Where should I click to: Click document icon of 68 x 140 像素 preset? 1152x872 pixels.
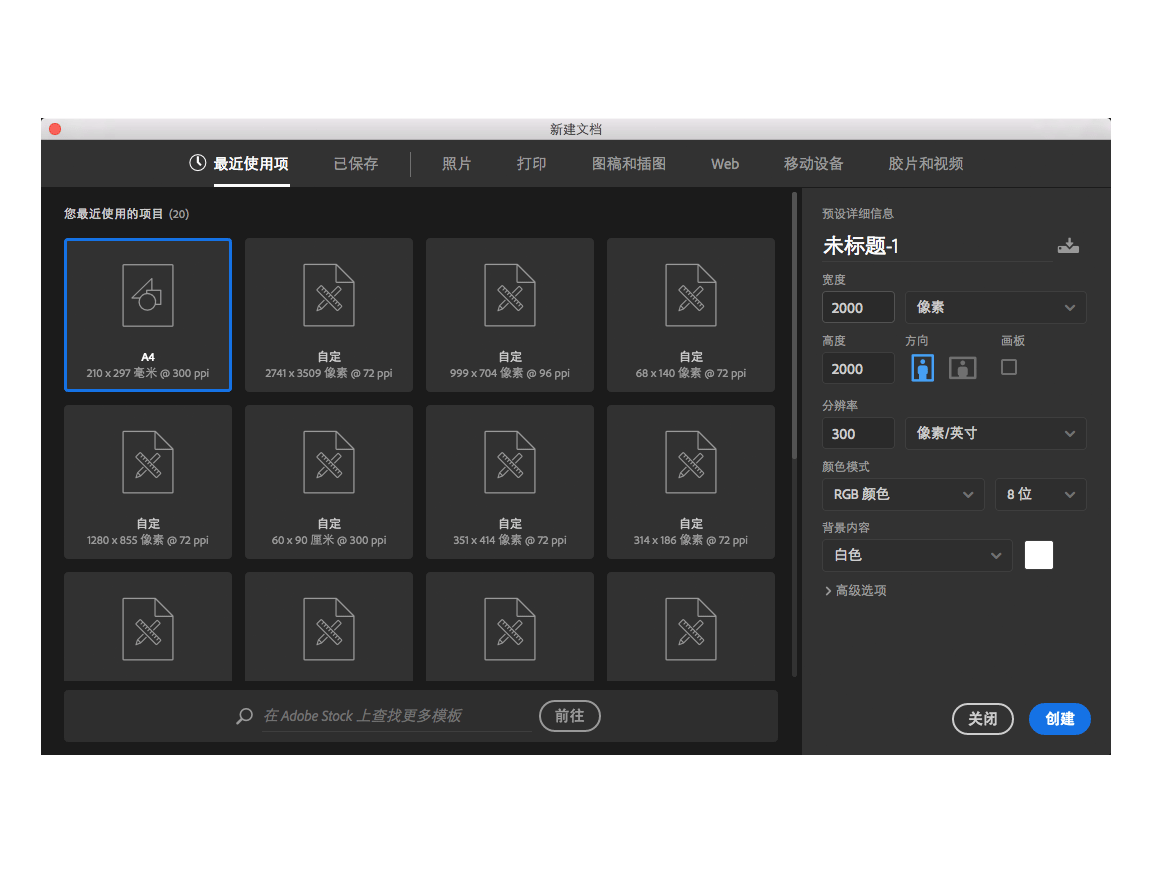[691, 295]
